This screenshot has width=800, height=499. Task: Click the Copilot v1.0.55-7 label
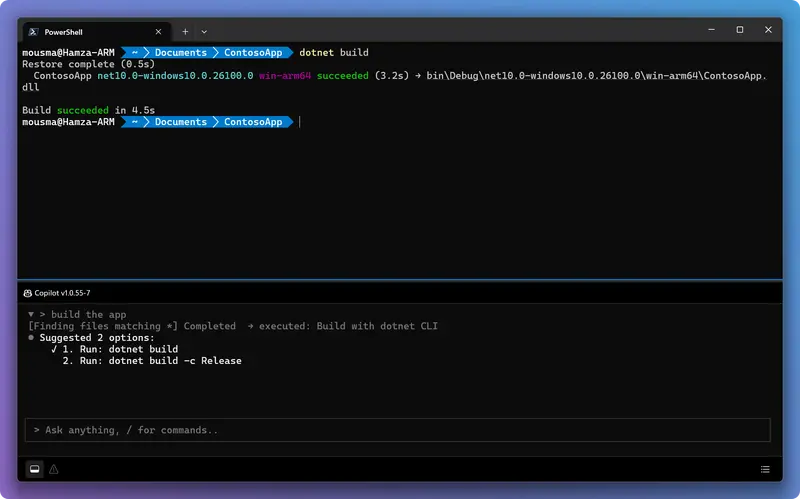(62, 293)
